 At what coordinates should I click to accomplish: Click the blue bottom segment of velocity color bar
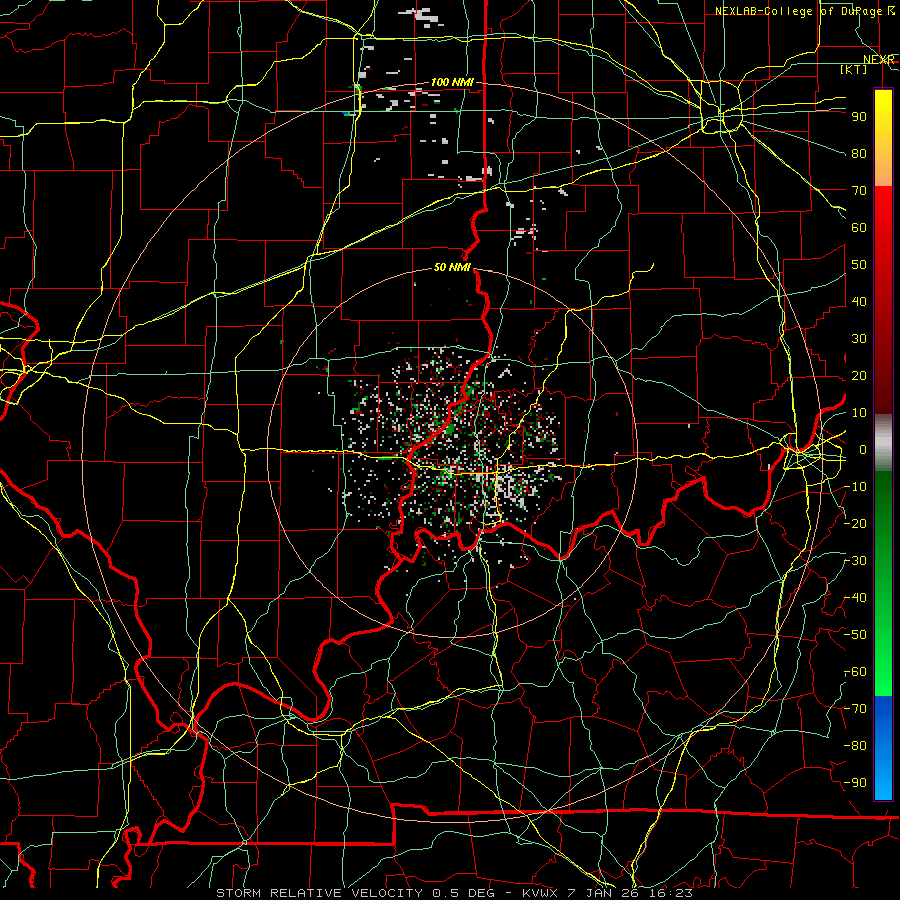coord(883,747)
